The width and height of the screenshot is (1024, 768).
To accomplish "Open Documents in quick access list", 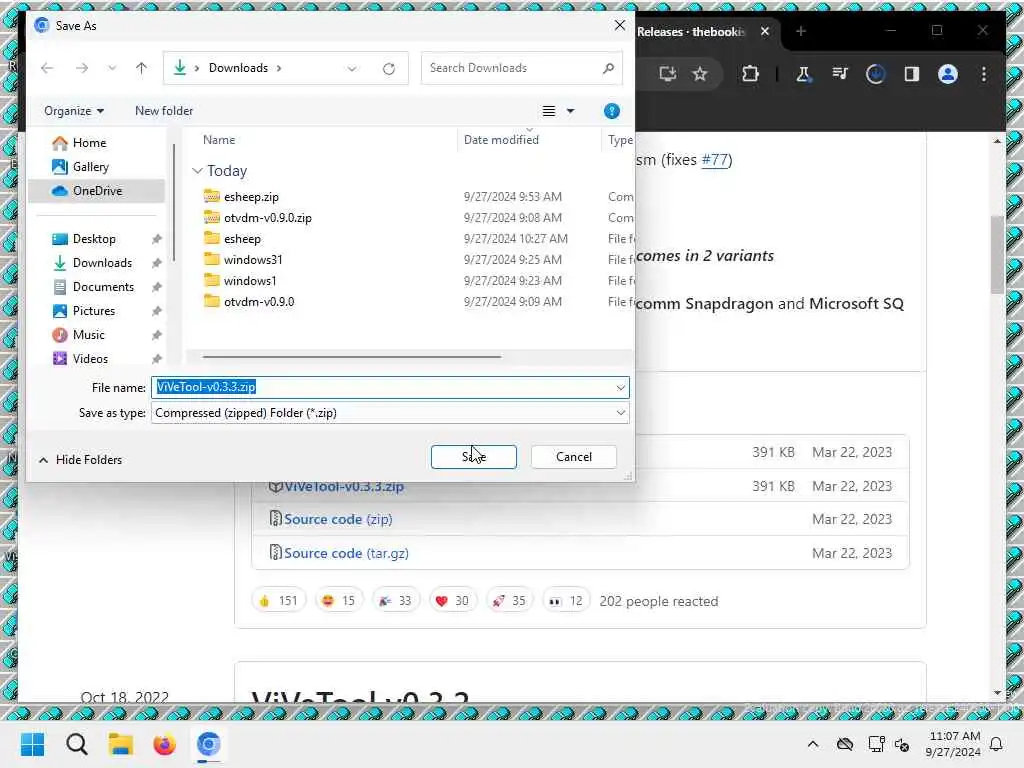I will coord(103,287).
